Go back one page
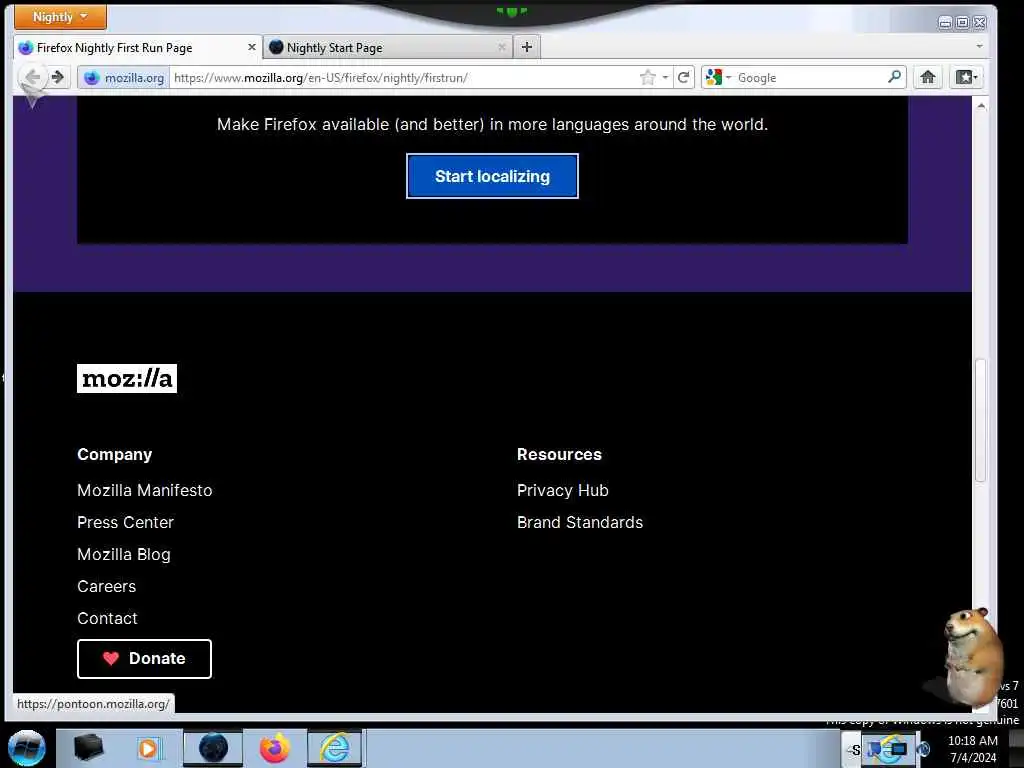 (x=32, y=77)
